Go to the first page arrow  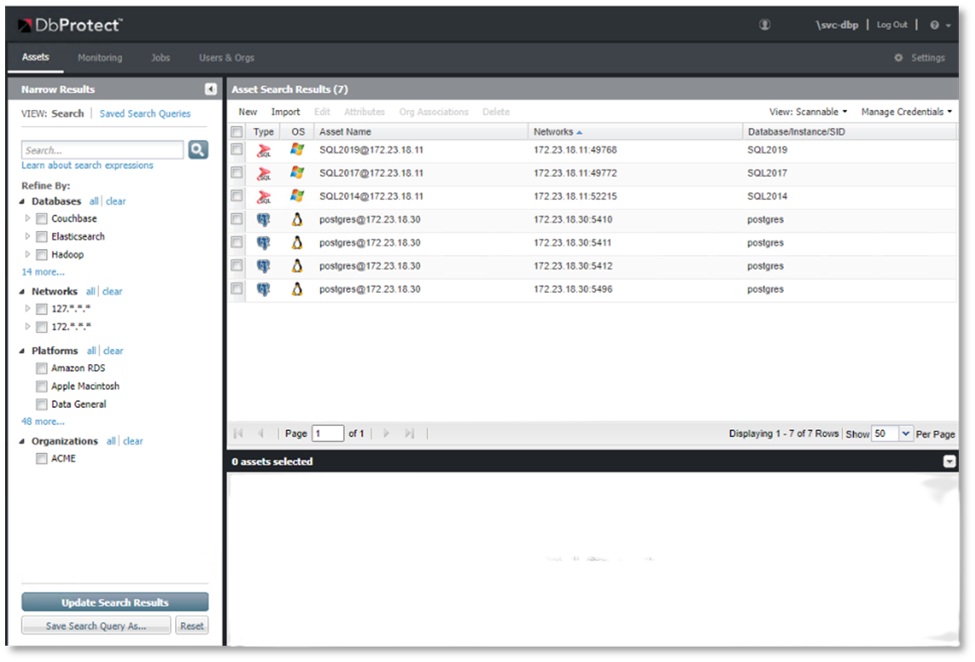pos(238,433)
